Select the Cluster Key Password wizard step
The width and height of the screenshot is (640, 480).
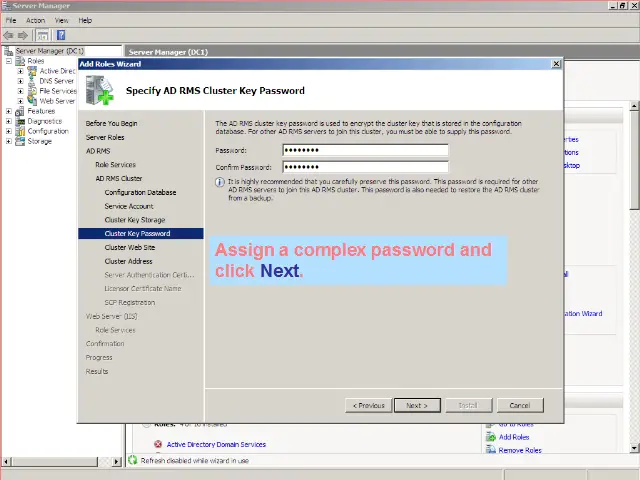click(141, 233)
